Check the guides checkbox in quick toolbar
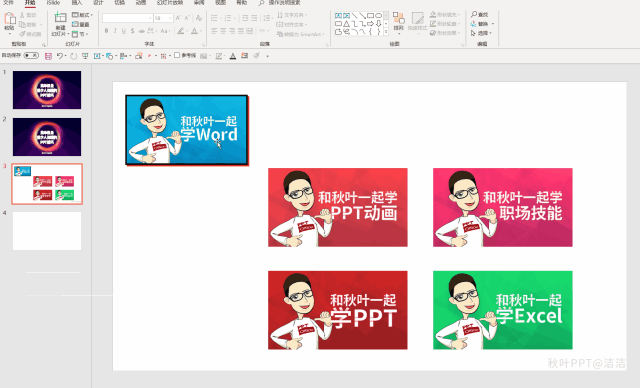The image size is (640, 388). tap(177, 55)
